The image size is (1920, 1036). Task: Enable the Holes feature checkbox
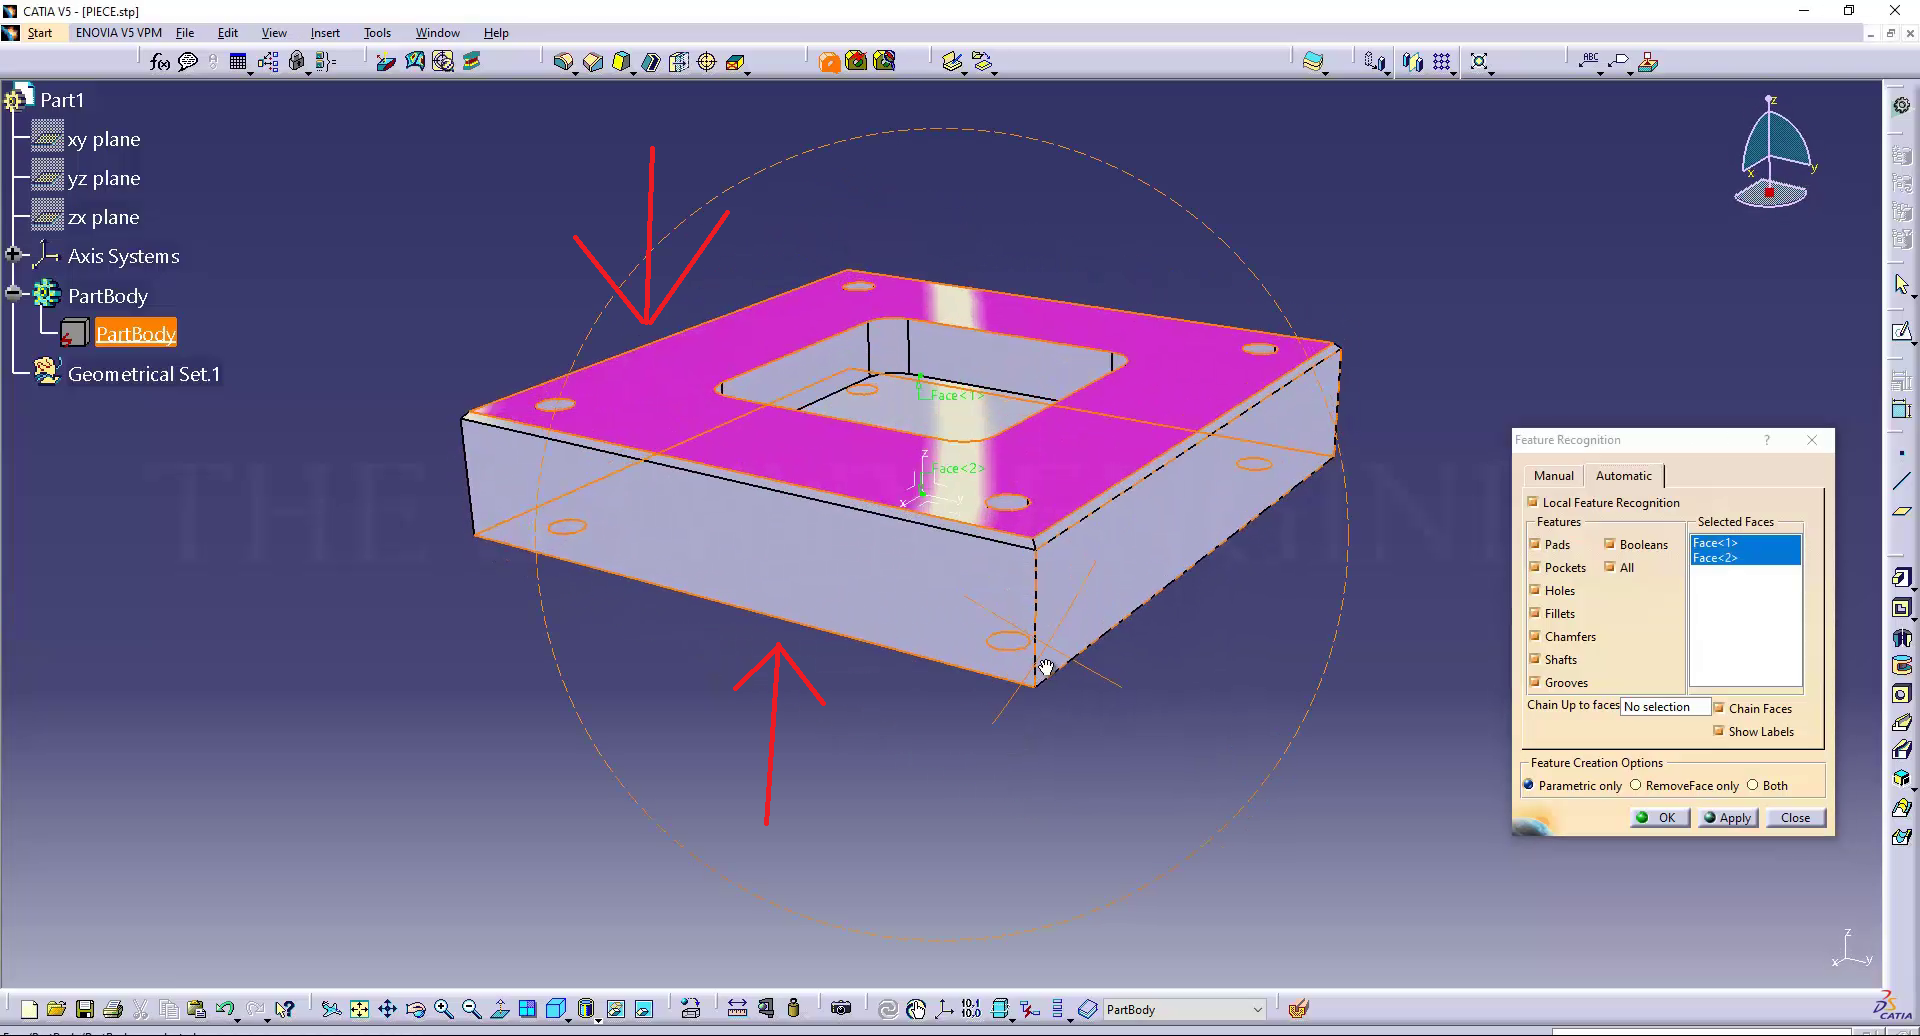coord(1534,590)
